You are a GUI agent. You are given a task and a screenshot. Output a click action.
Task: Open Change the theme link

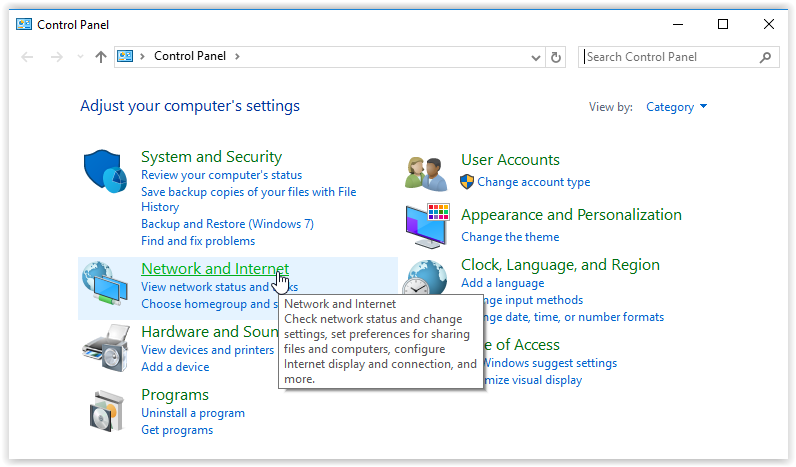pos(510,237)
